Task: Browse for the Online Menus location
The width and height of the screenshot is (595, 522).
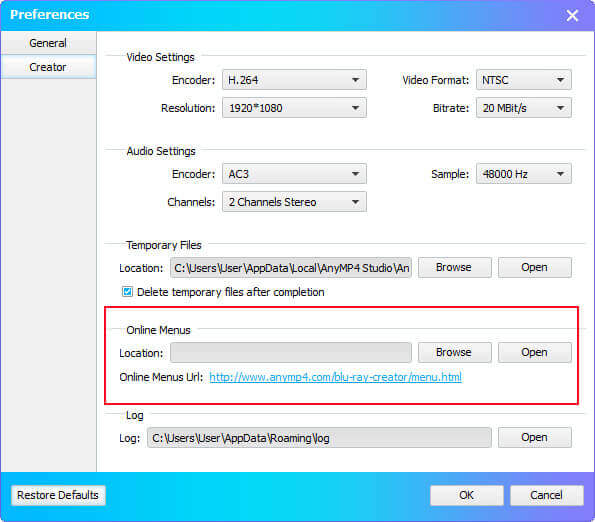Action: (x=455, y=353)
